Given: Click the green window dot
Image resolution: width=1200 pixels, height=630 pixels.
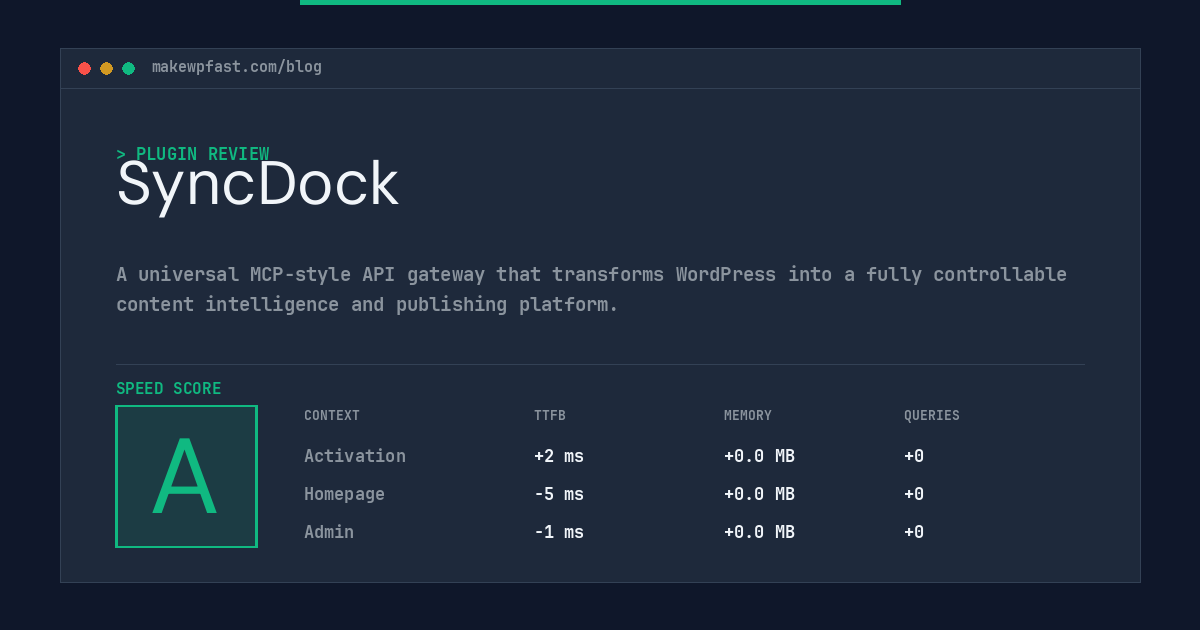Looking at the screenshot, I should [128, 68].
